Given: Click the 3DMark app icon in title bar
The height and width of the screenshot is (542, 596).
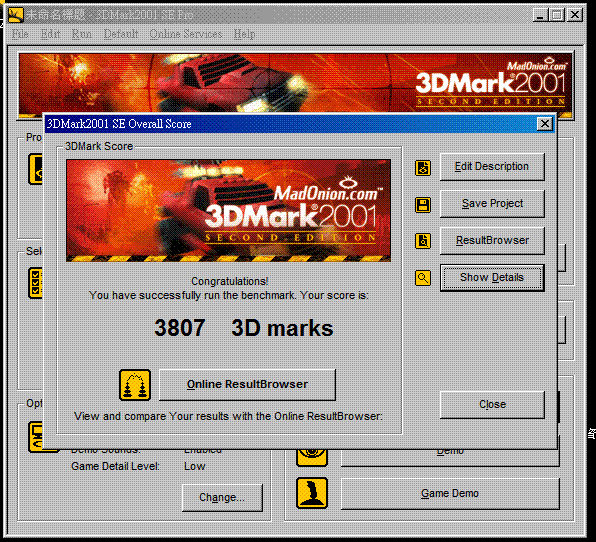Looking at the screenshot, I should (x=16, y=15).
